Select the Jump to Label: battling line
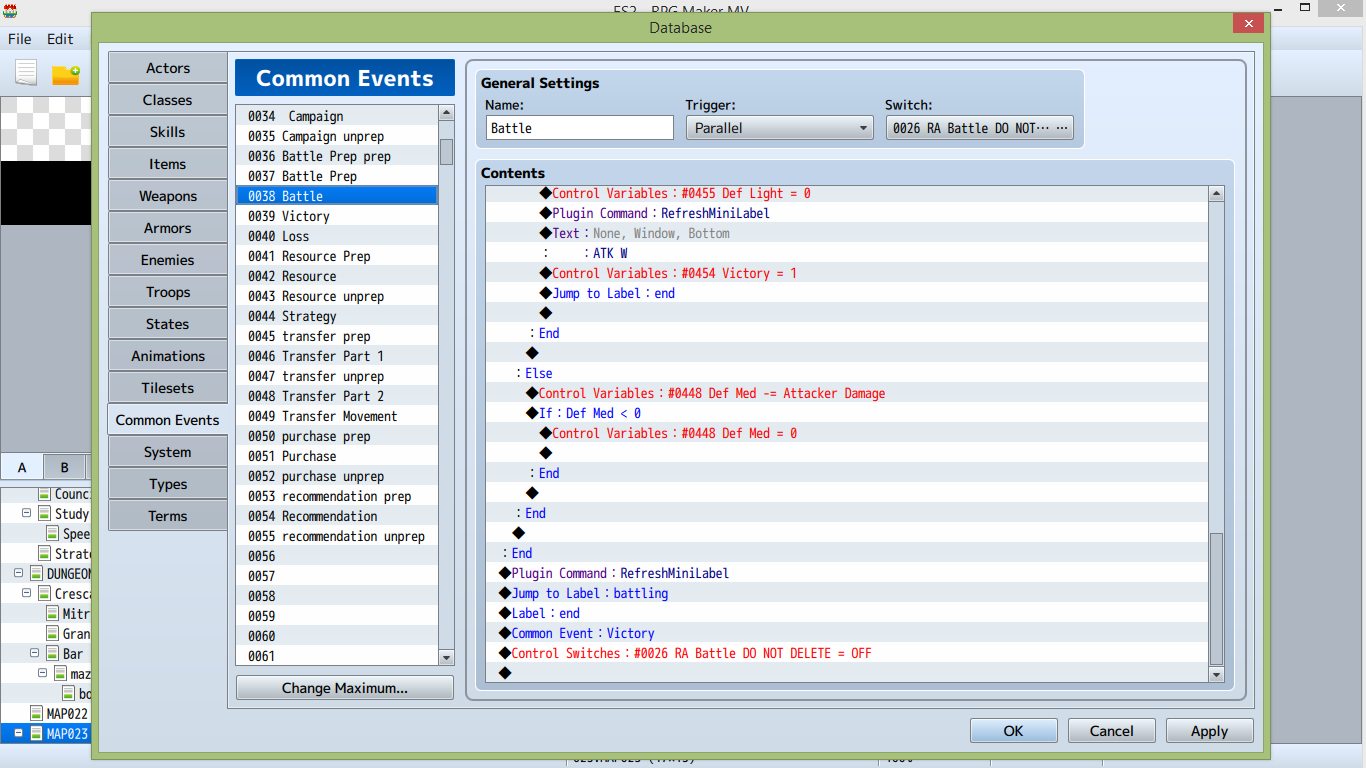Viewport: 1366px width, 768px height. click(847, 593)
